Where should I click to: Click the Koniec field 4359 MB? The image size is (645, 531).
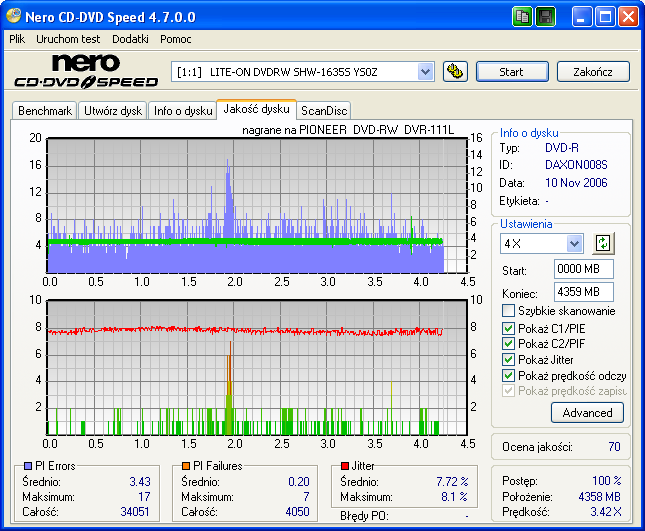click(x=583, y=292)
